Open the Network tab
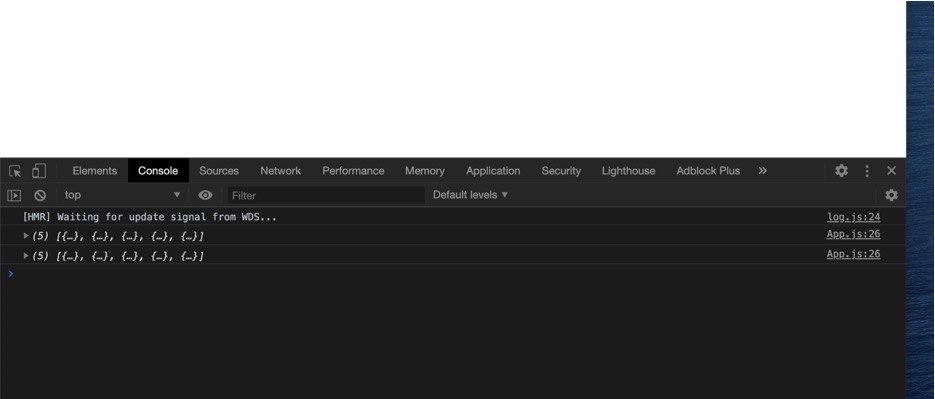The width and height of the screenshot is (935, 399). (280, 171)
